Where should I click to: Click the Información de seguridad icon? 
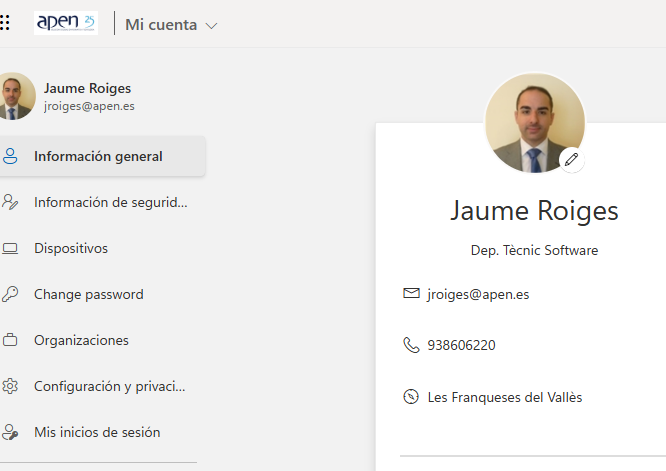click(x=10, y=202)
